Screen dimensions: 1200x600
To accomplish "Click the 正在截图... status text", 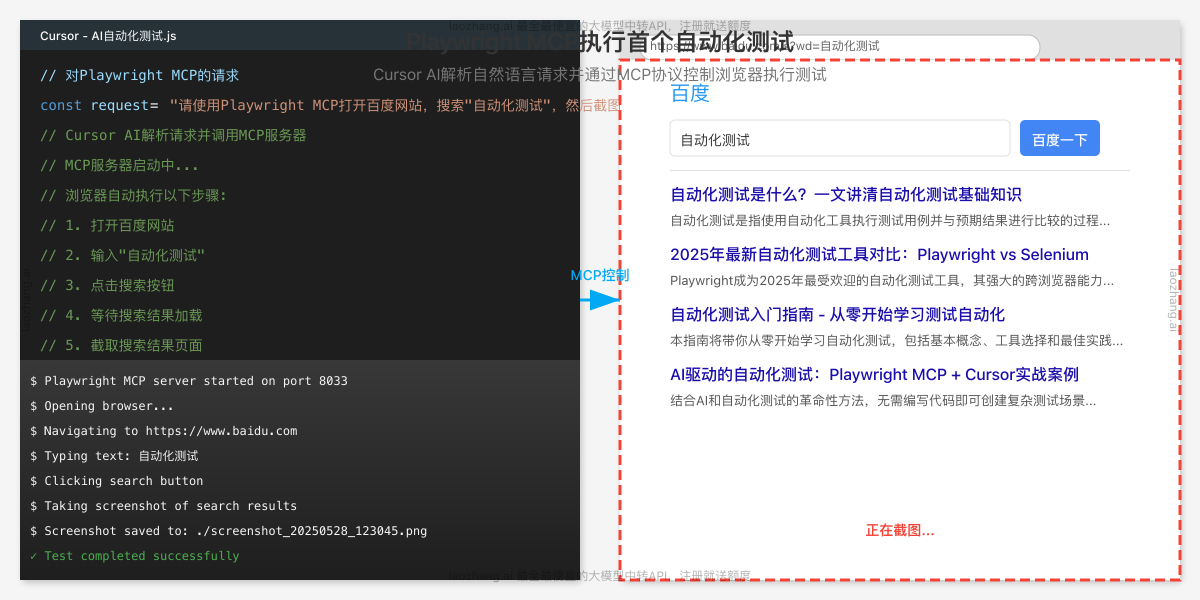I will click(900, 530).
